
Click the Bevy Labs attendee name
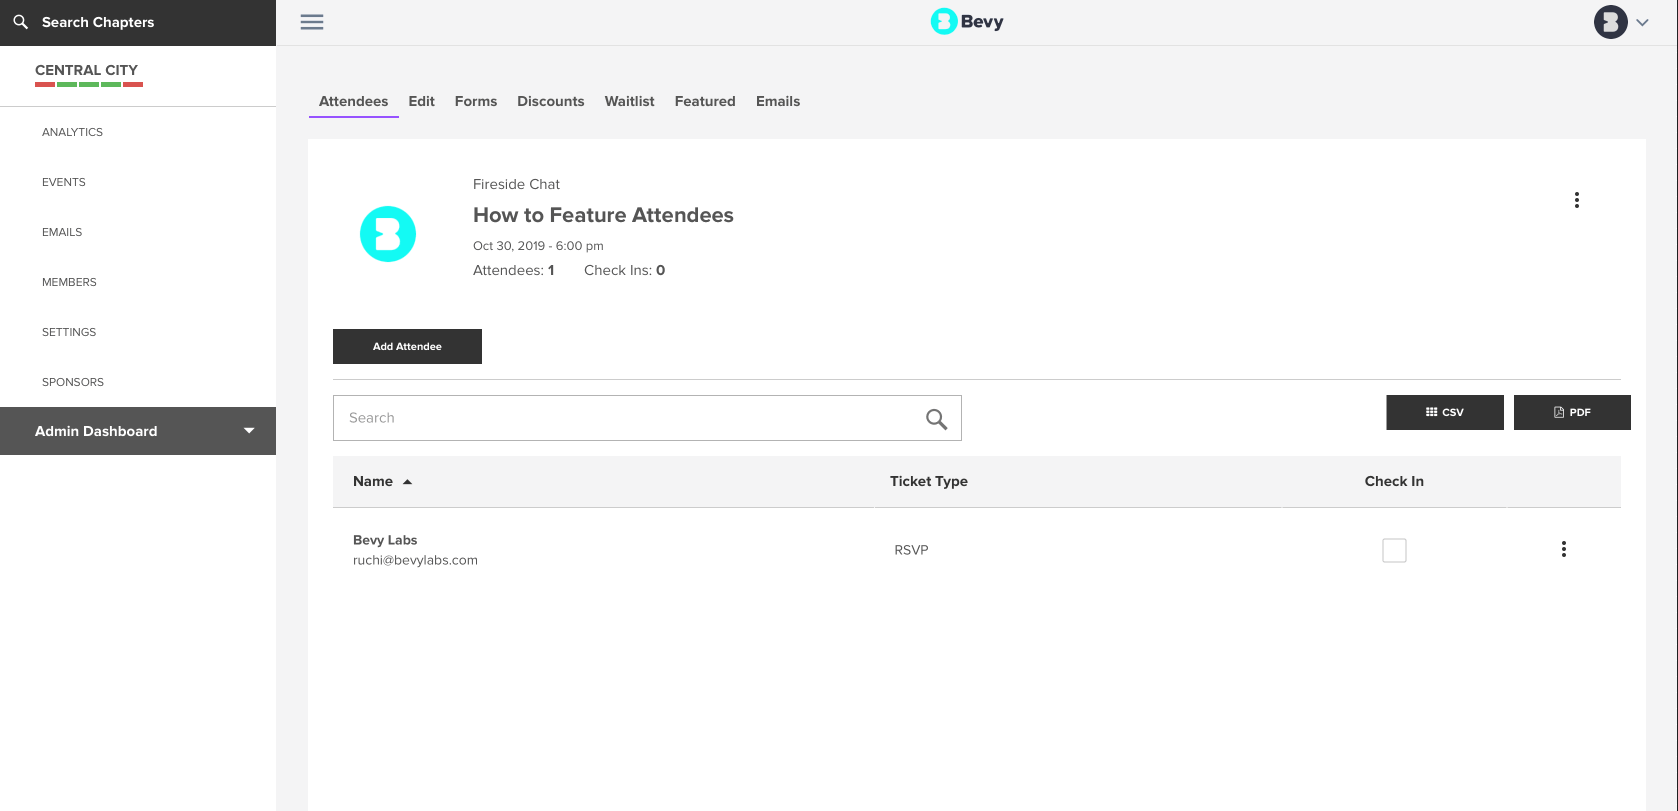point(385,540)
